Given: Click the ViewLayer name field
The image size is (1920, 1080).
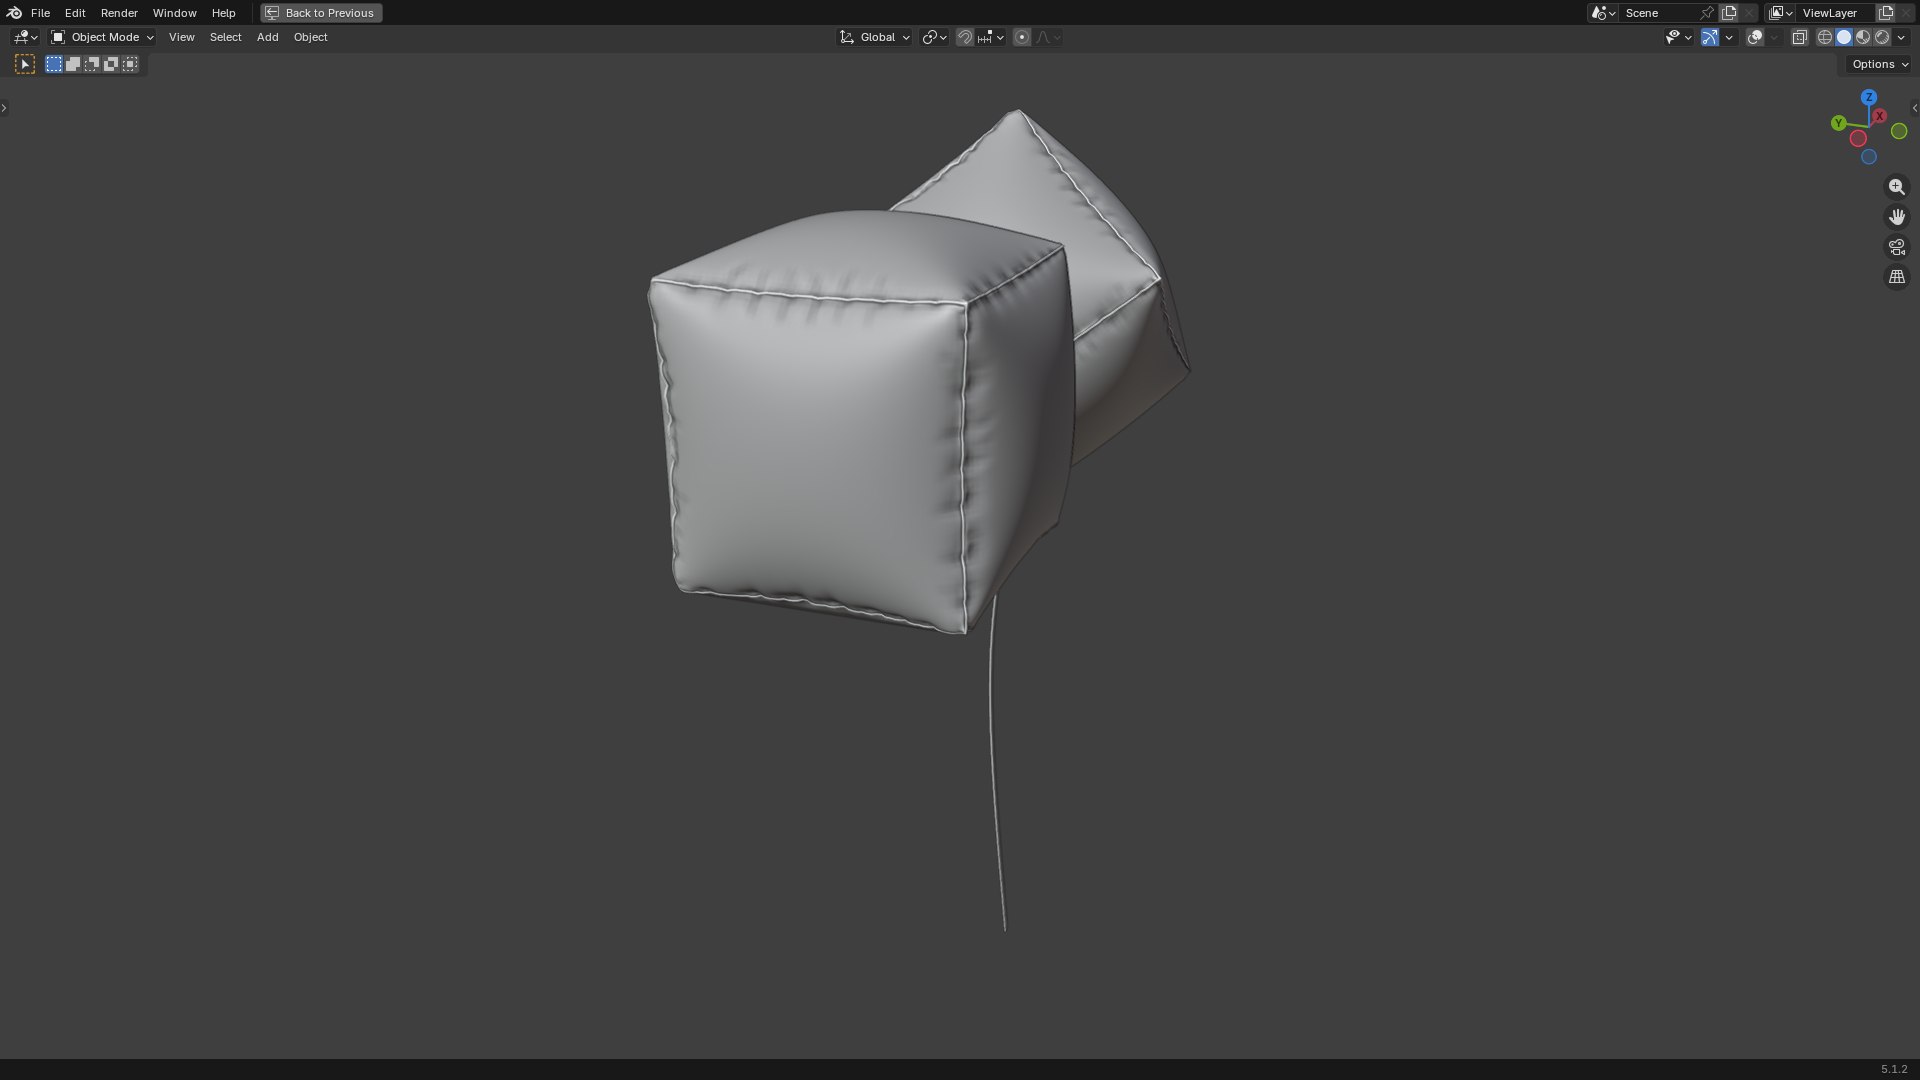Looking at the screenshot, I should (1835, 13).
